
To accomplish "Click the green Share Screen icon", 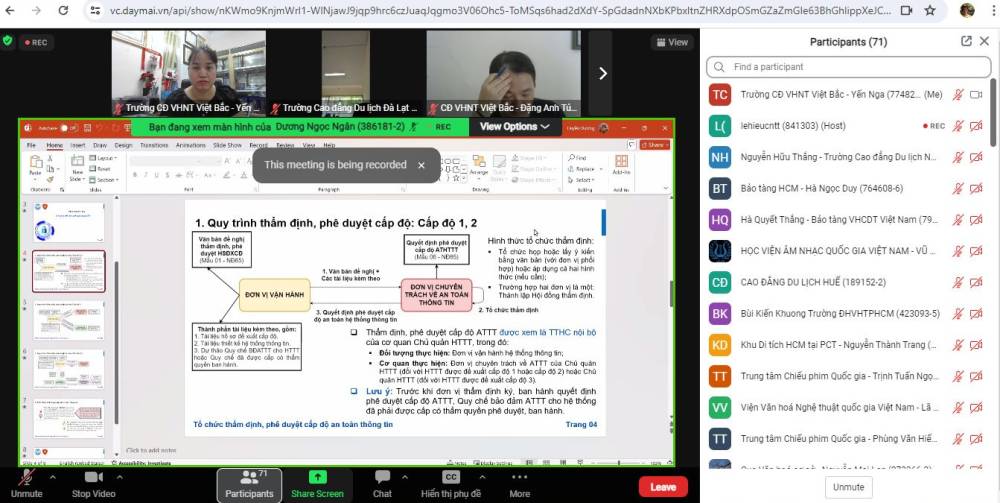I will (317, 477).
